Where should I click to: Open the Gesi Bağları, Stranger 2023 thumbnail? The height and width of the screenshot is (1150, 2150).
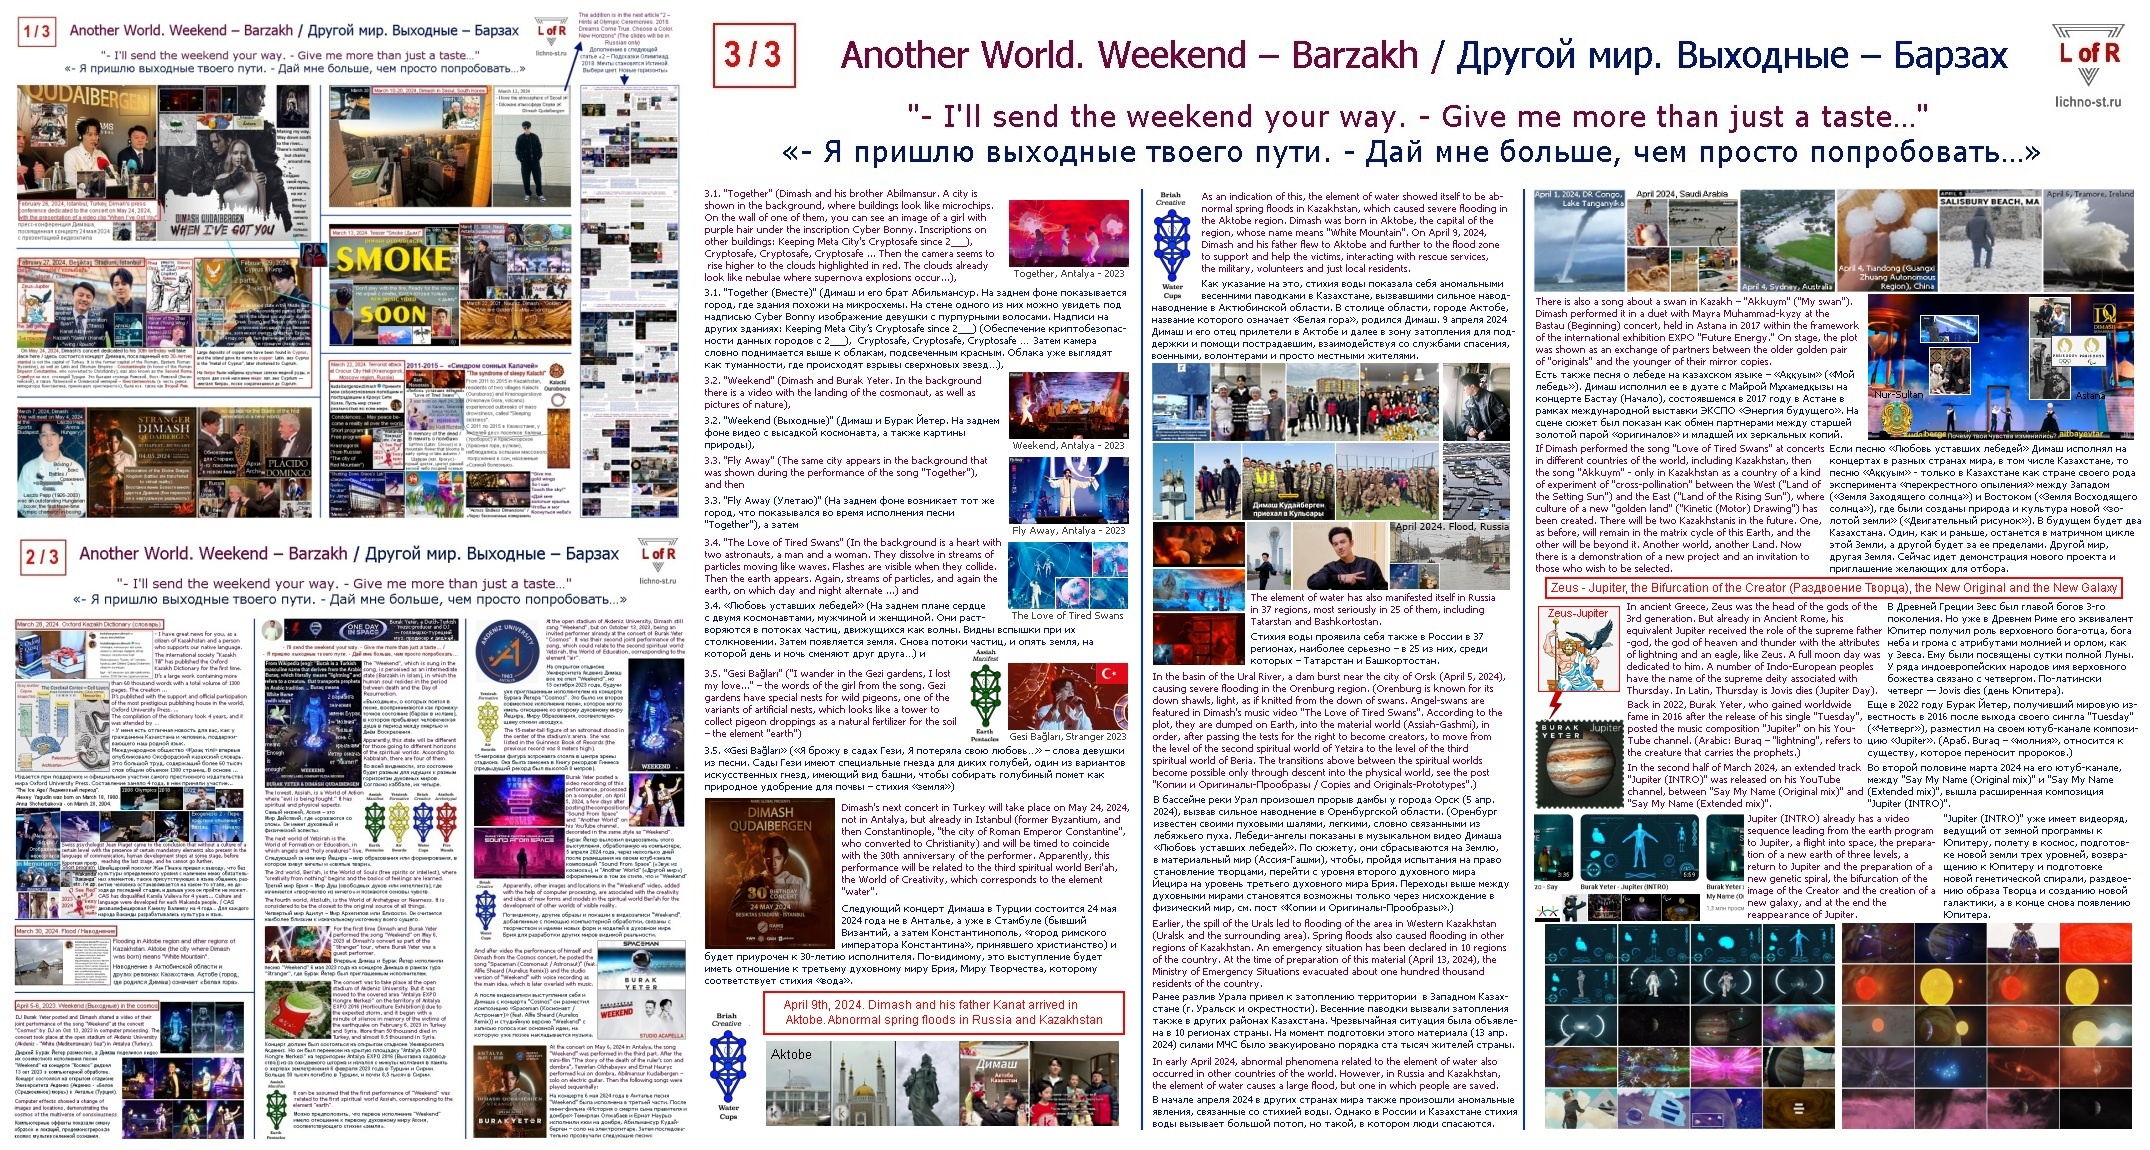click(1068, 696)
